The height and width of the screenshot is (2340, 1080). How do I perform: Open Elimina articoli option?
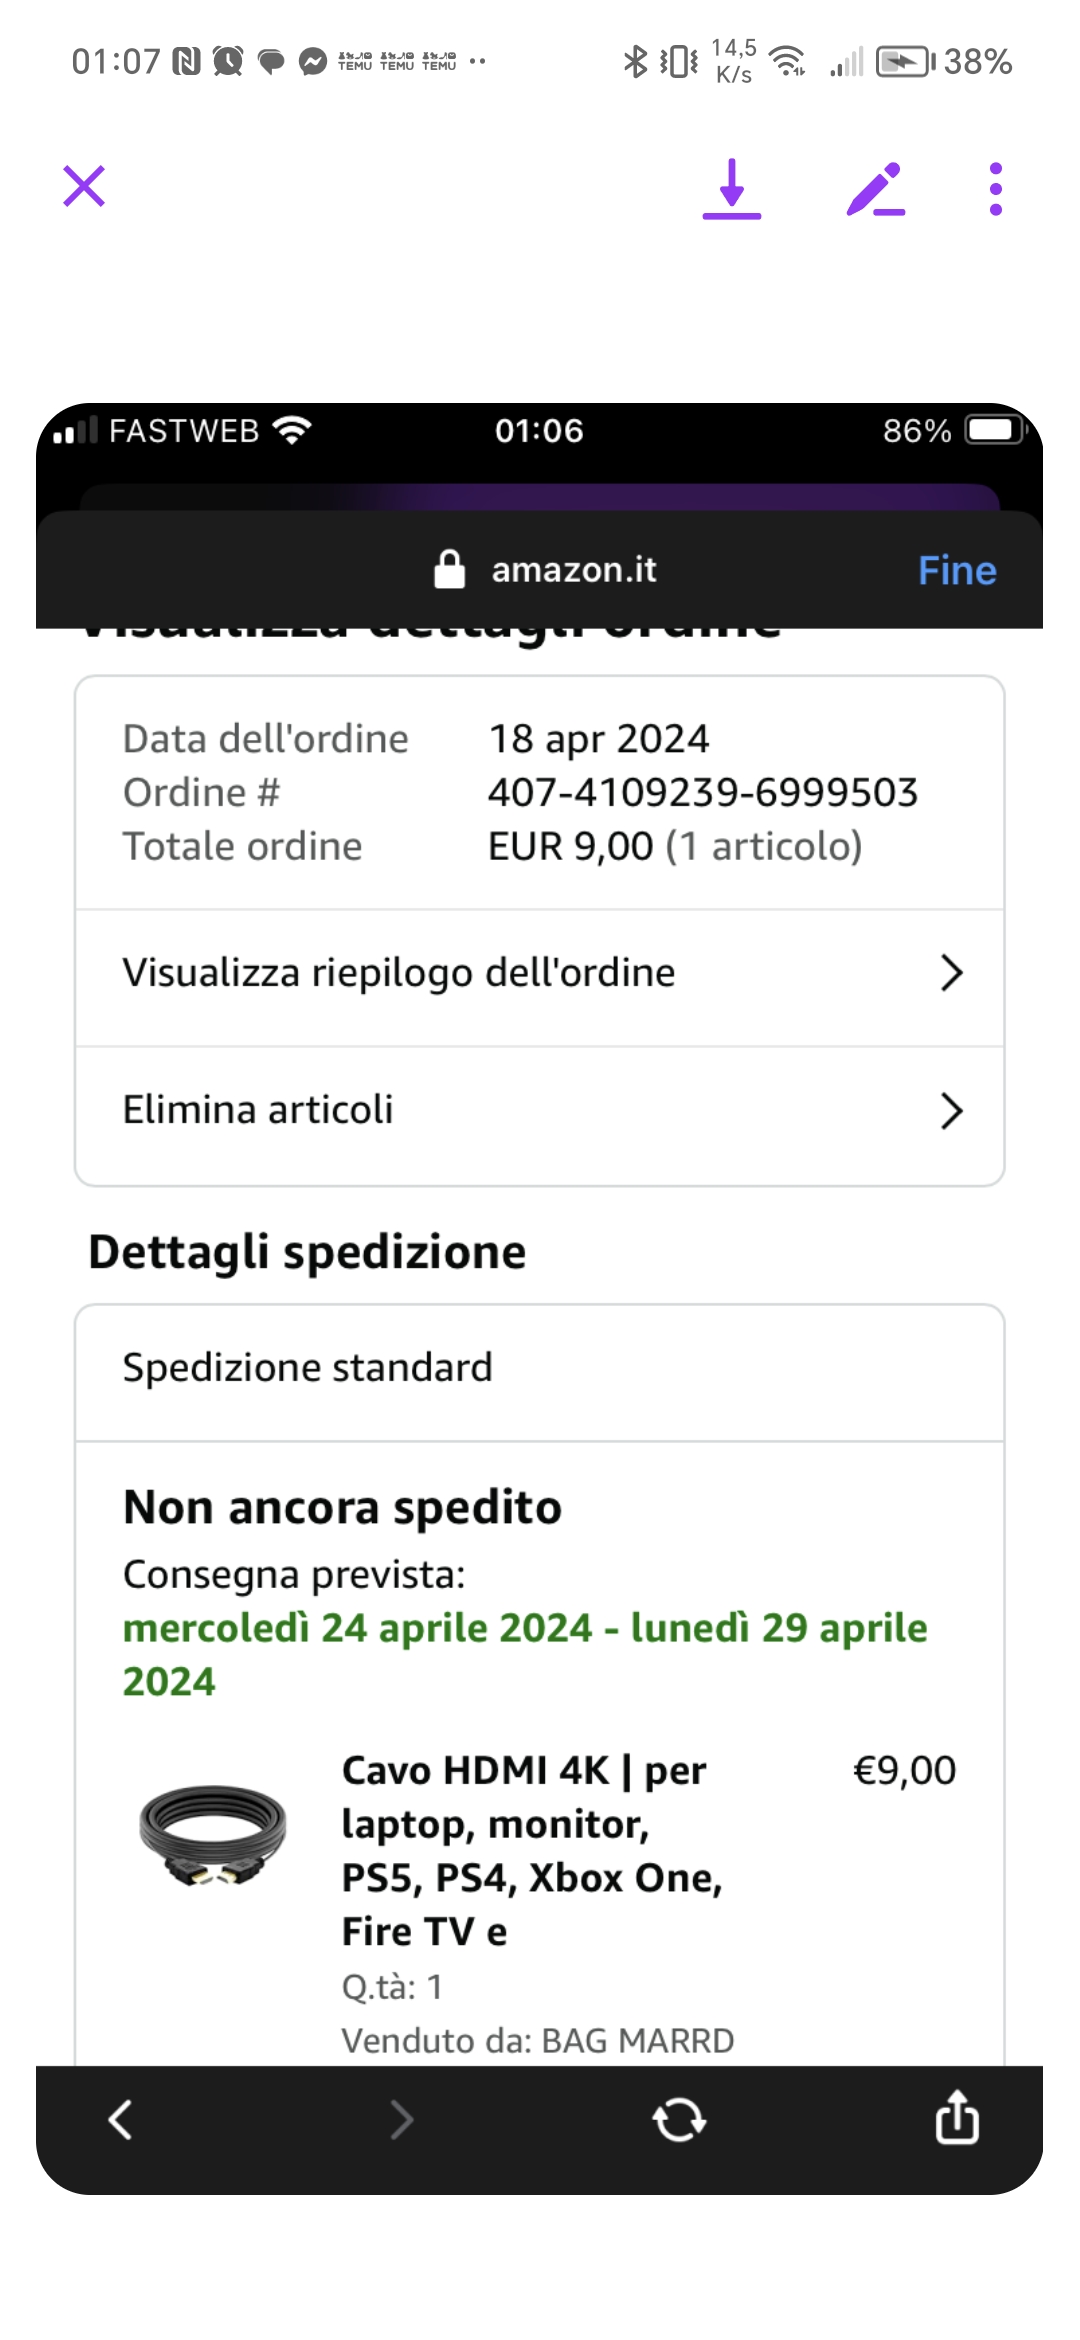[x=258, y=1110]
